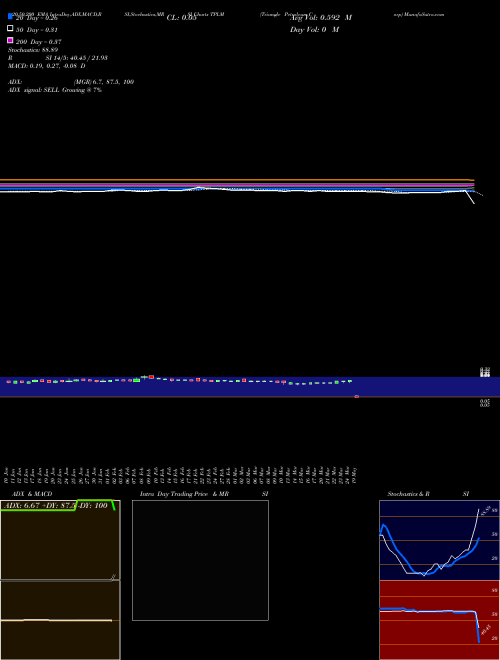Image resolution: width=500 pixels, height=660 pixels.
Task: Click the 'CL: 0.05' closing price label
Action: pyautogui.click(x=181, y=18)
